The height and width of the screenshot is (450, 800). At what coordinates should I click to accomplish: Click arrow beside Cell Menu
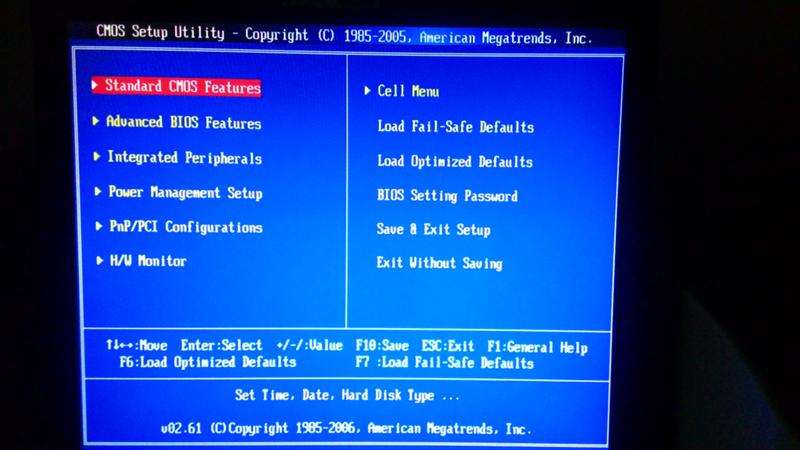point(367,90)
